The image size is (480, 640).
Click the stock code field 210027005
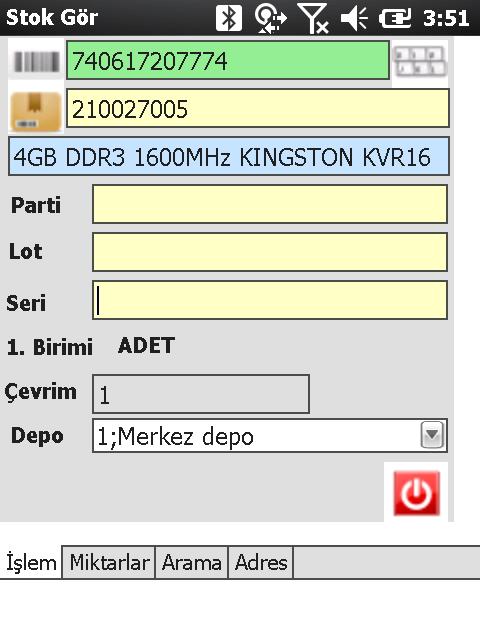point(258,109)
